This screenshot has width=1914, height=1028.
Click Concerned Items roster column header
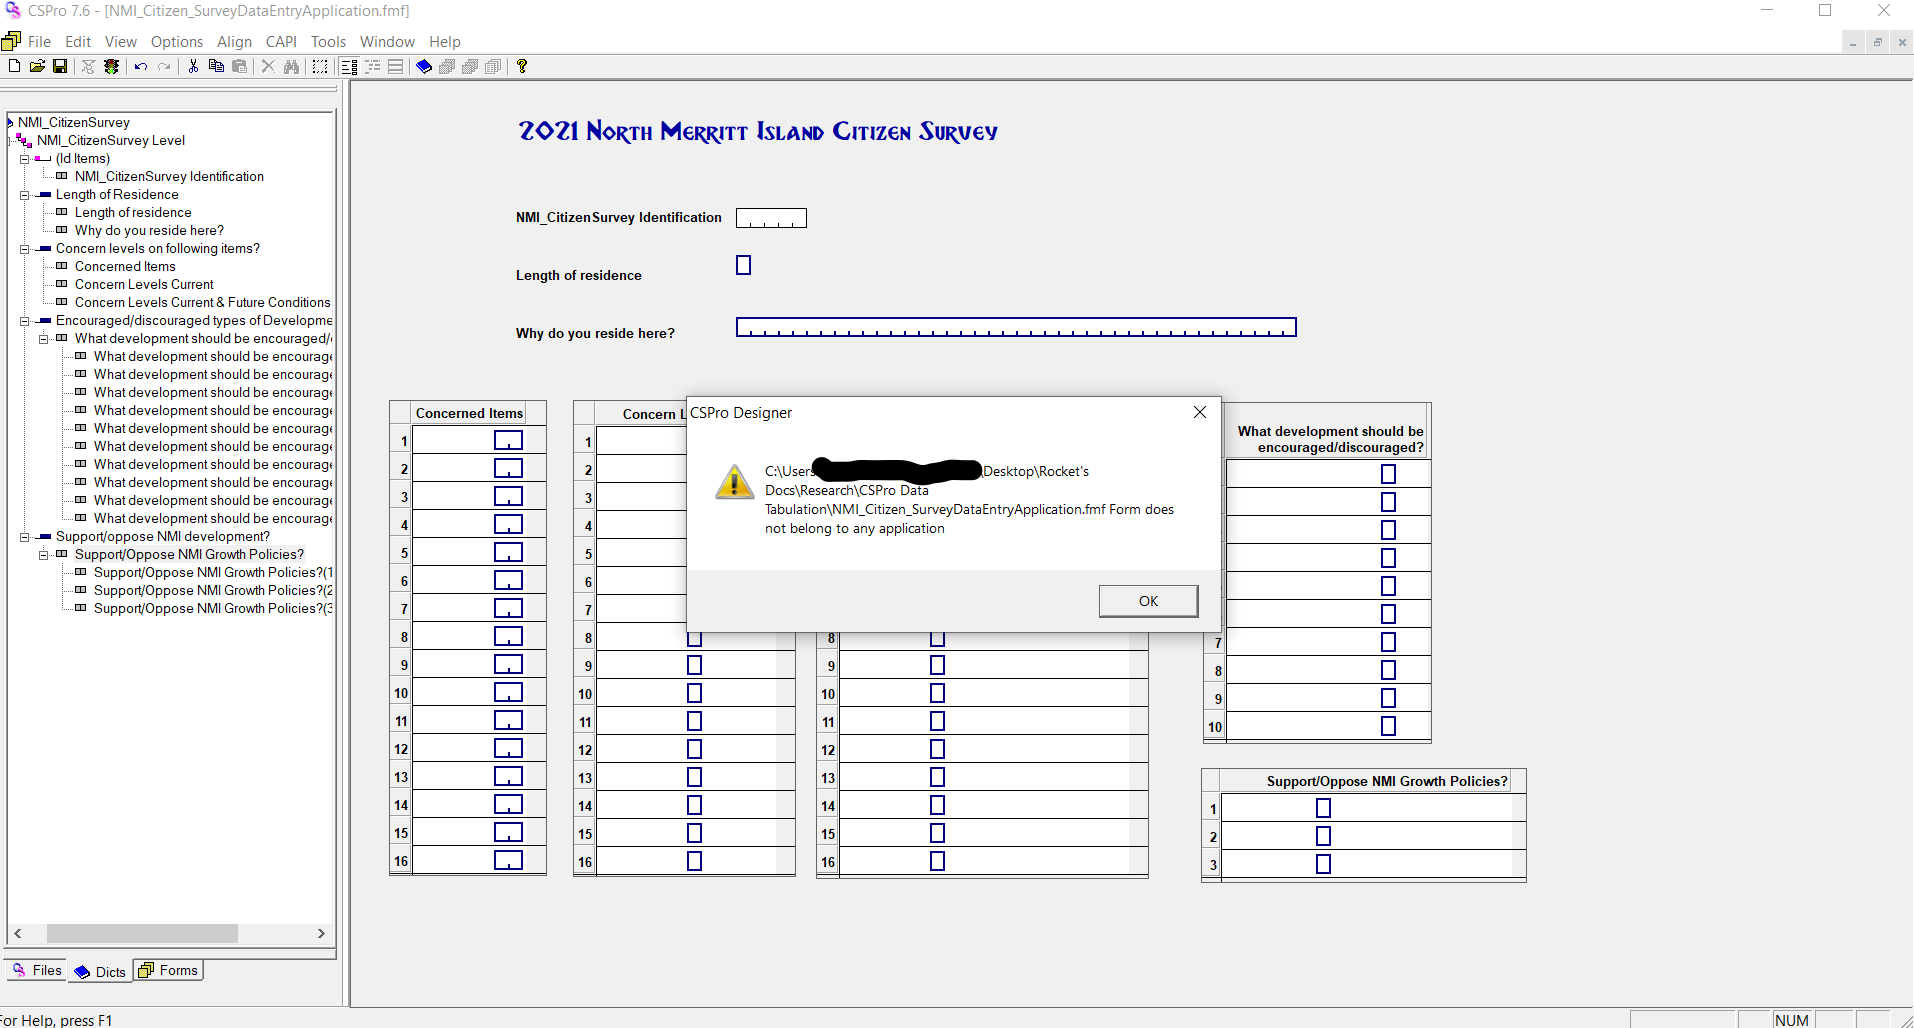[469, 413]
